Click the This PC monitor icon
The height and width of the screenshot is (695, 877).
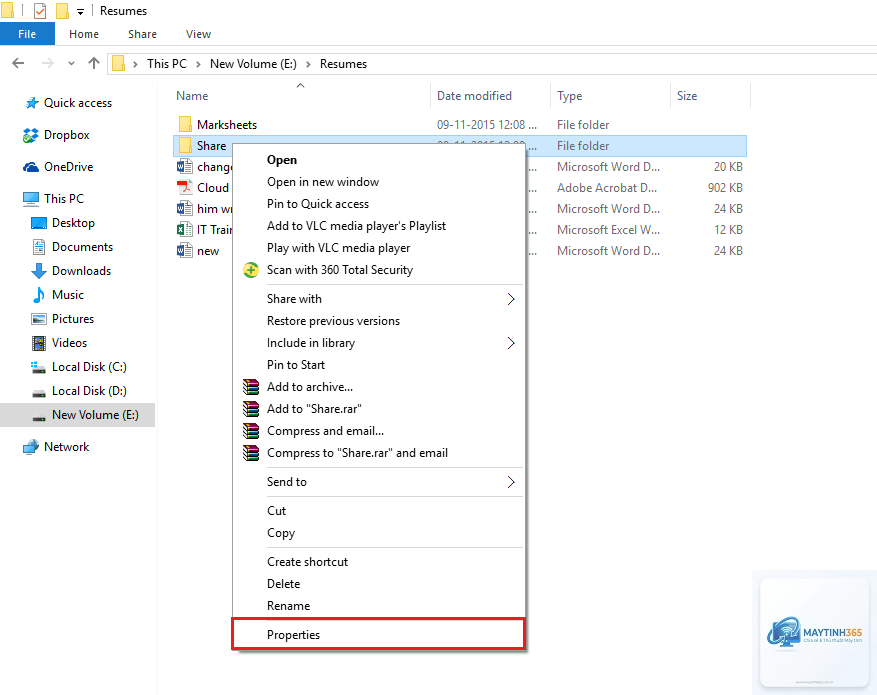tap(31, 199)
